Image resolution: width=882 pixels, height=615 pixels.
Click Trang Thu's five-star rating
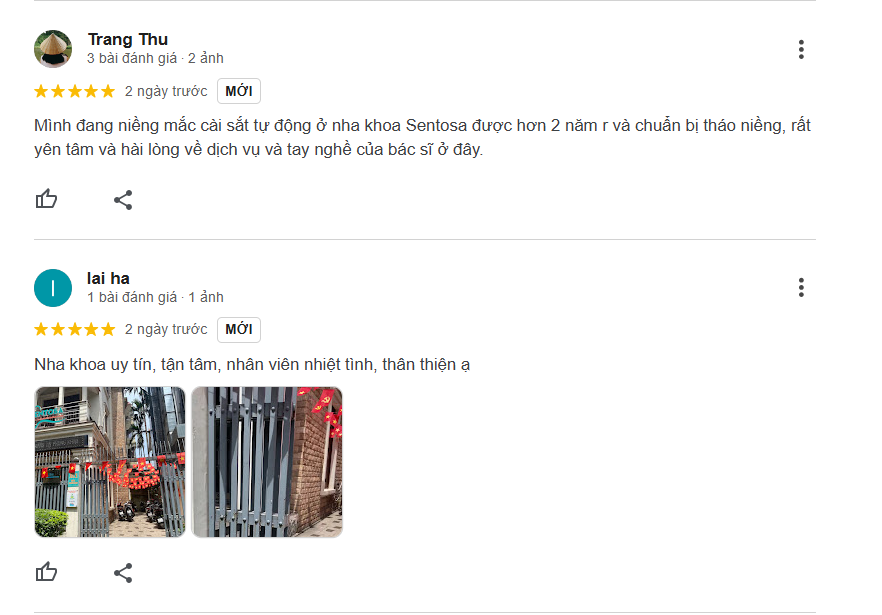tap(75, 91)
